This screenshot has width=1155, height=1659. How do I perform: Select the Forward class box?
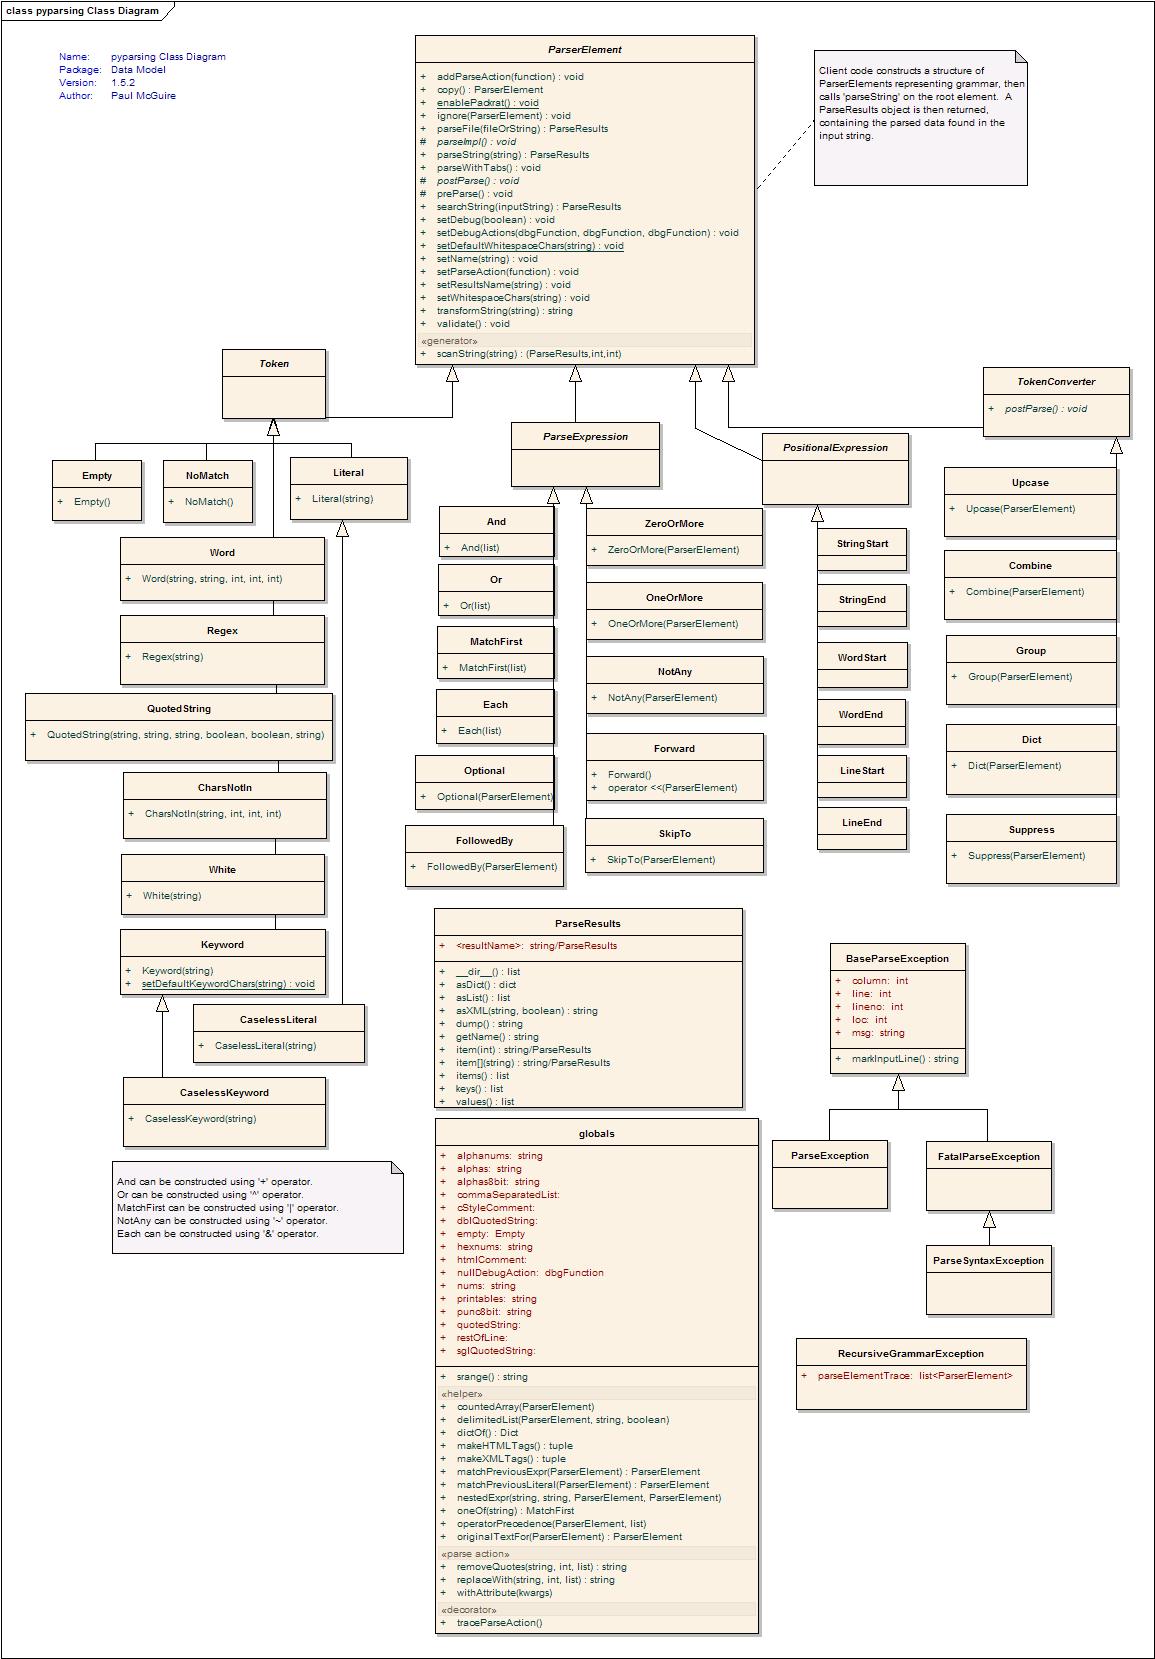point(674,768)
